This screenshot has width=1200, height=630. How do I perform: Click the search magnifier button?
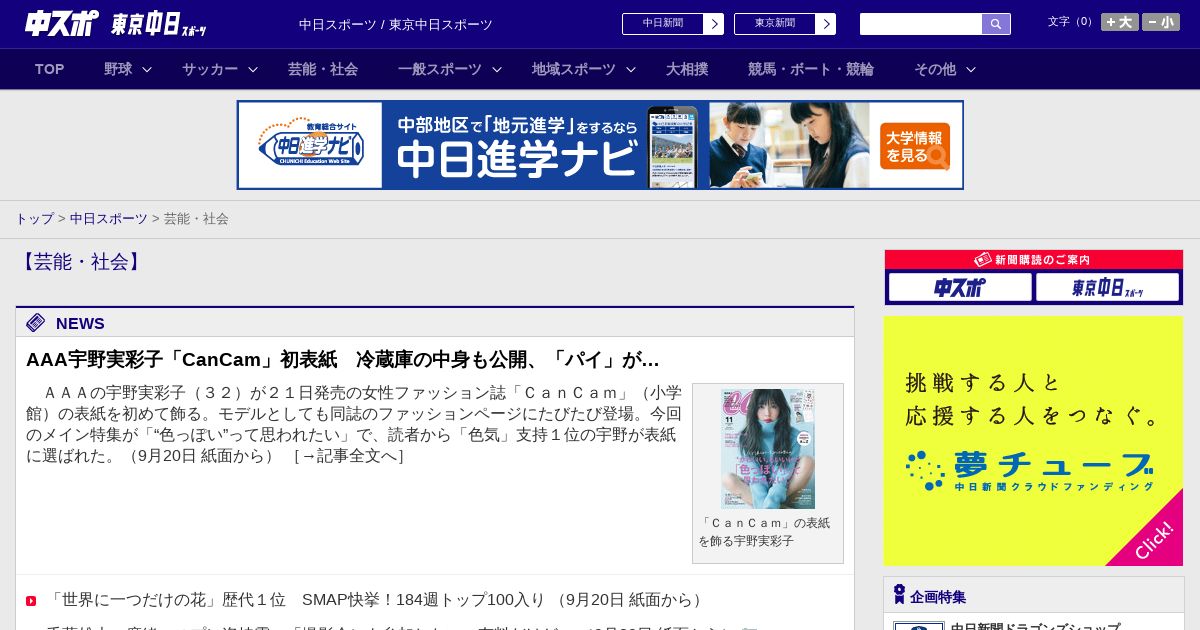pyautogui.click(x=996, y=24)
